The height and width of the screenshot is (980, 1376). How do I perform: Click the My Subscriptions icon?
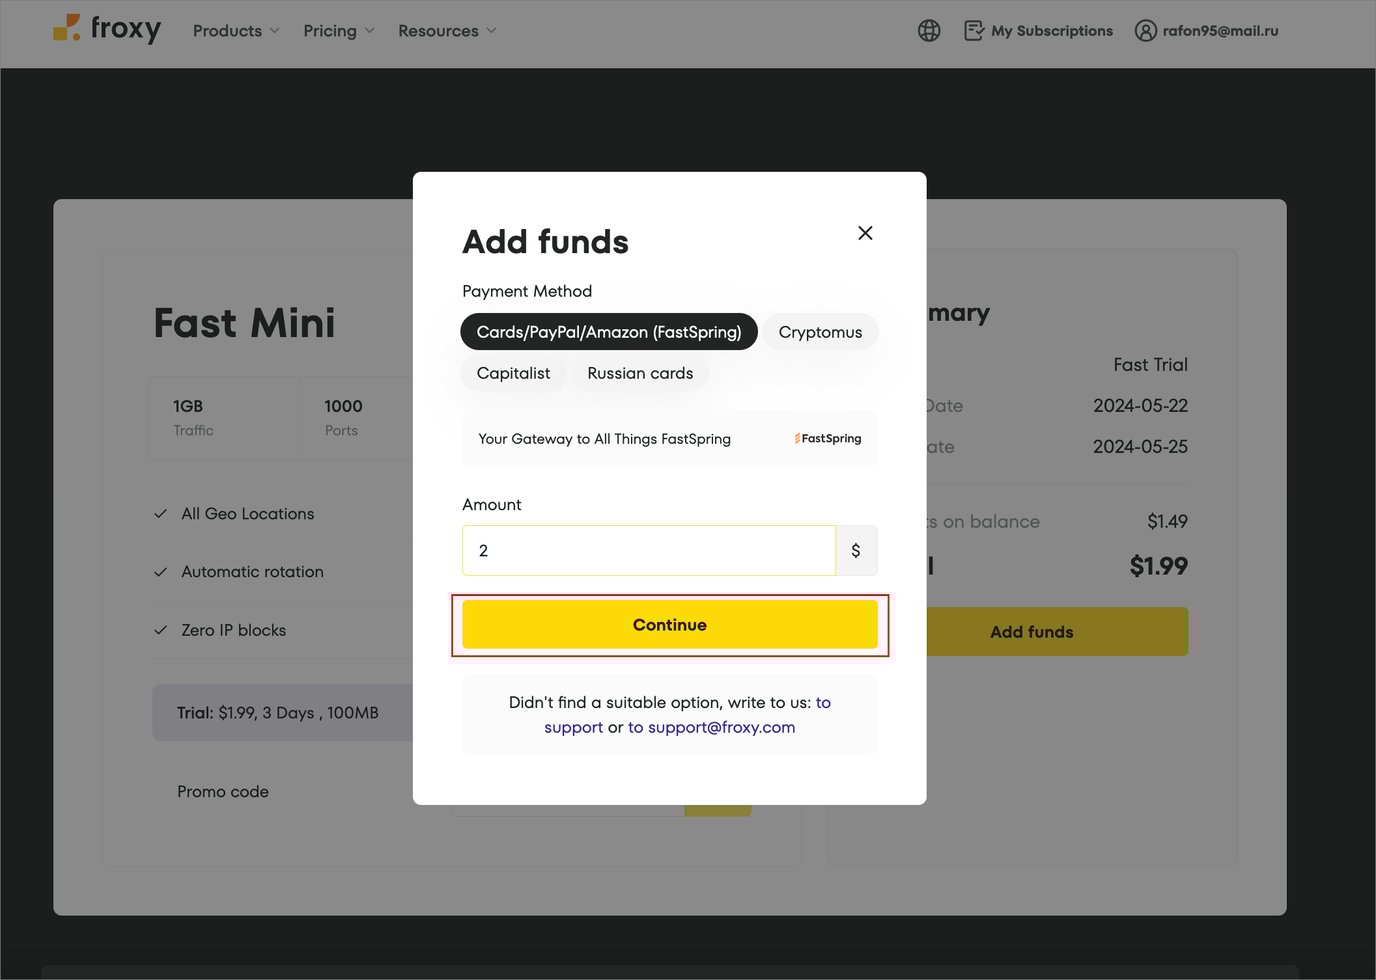974,31
